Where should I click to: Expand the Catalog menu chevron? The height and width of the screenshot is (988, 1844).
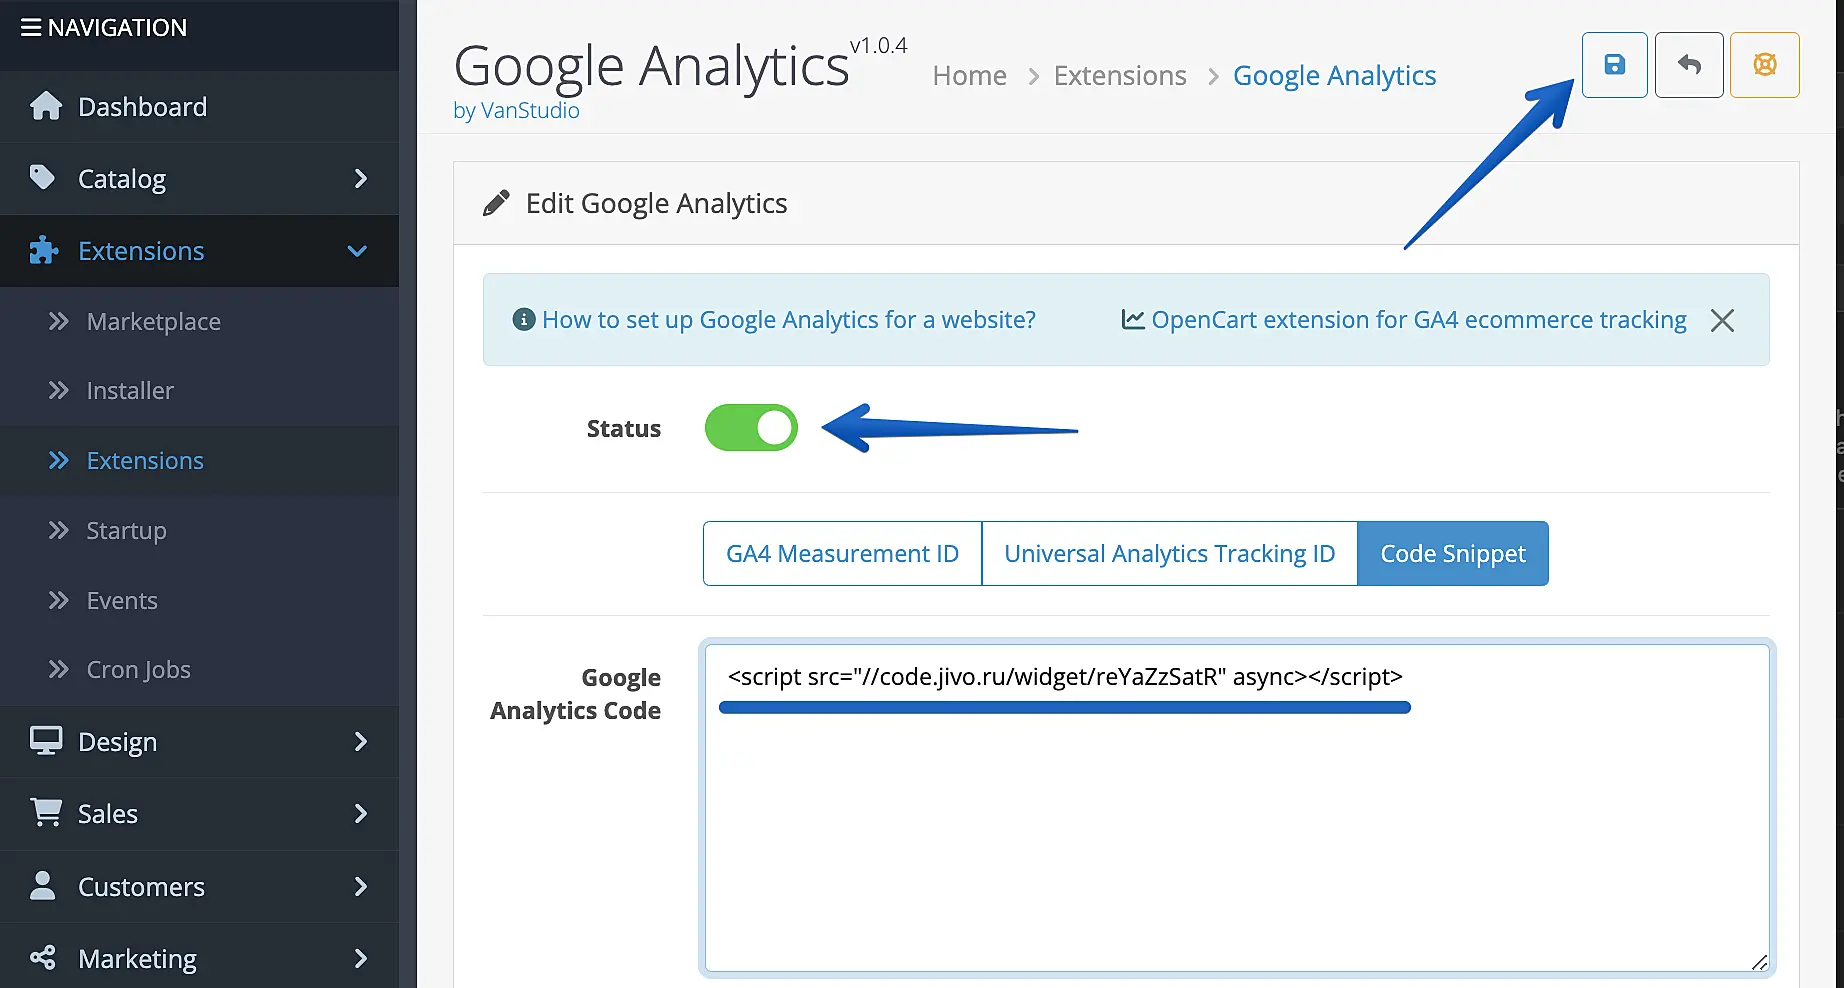point(361,179)
